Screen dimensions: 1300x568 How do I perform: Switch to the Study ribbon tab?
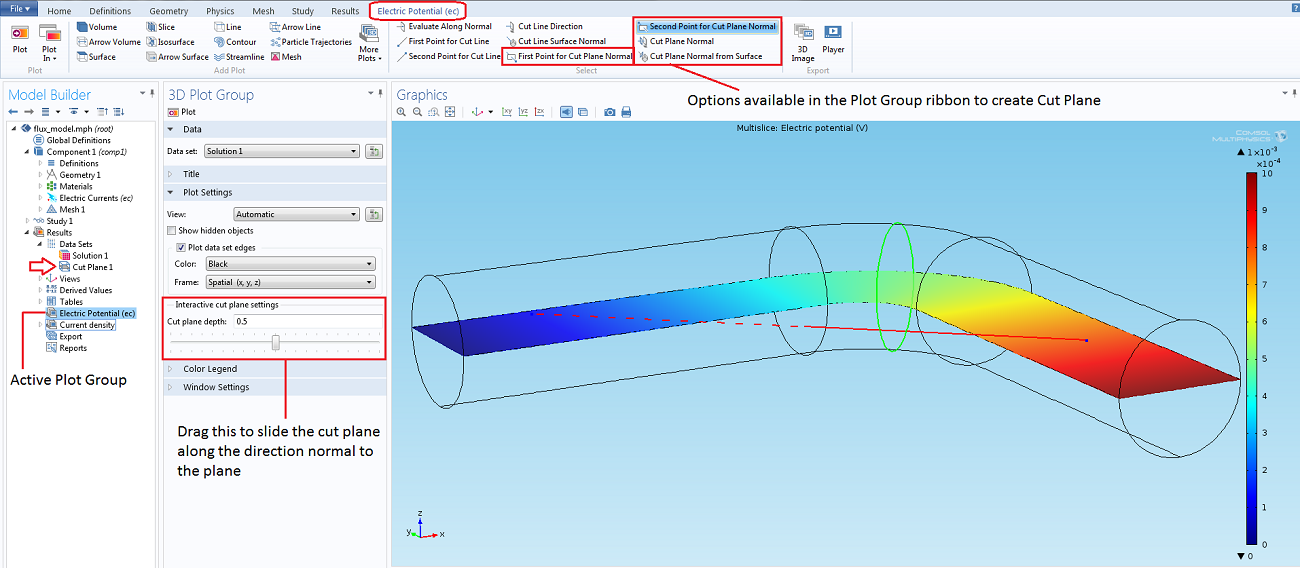point(302,11)
